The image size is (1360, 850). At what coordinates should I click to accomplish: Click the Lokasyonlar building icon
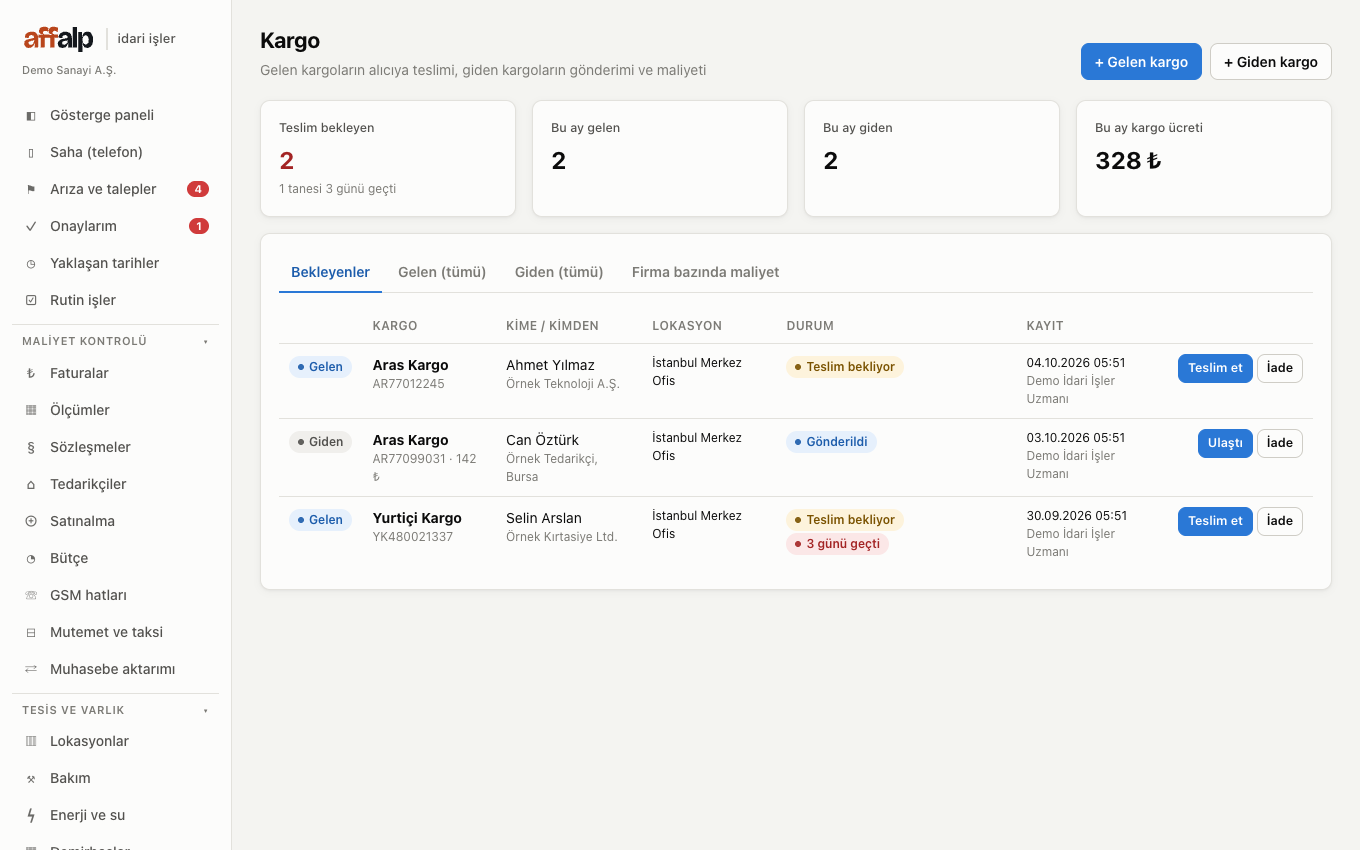(31, 741)
